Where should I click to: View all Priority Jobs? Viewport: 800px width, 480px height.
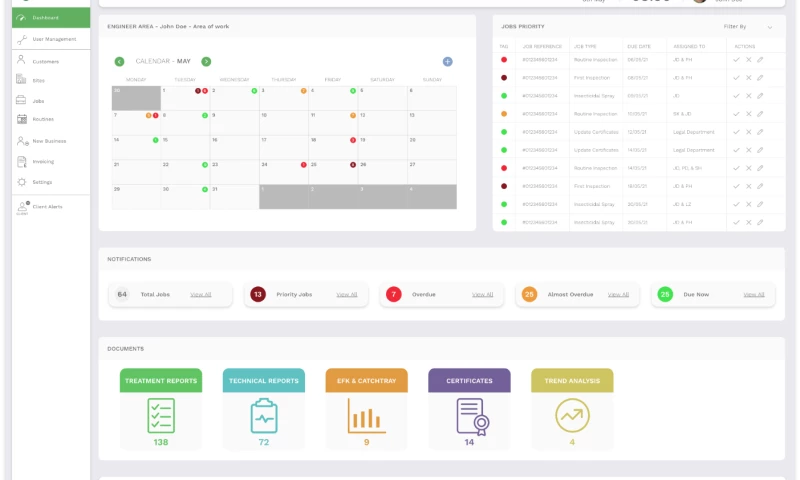(x=347, y=295)
